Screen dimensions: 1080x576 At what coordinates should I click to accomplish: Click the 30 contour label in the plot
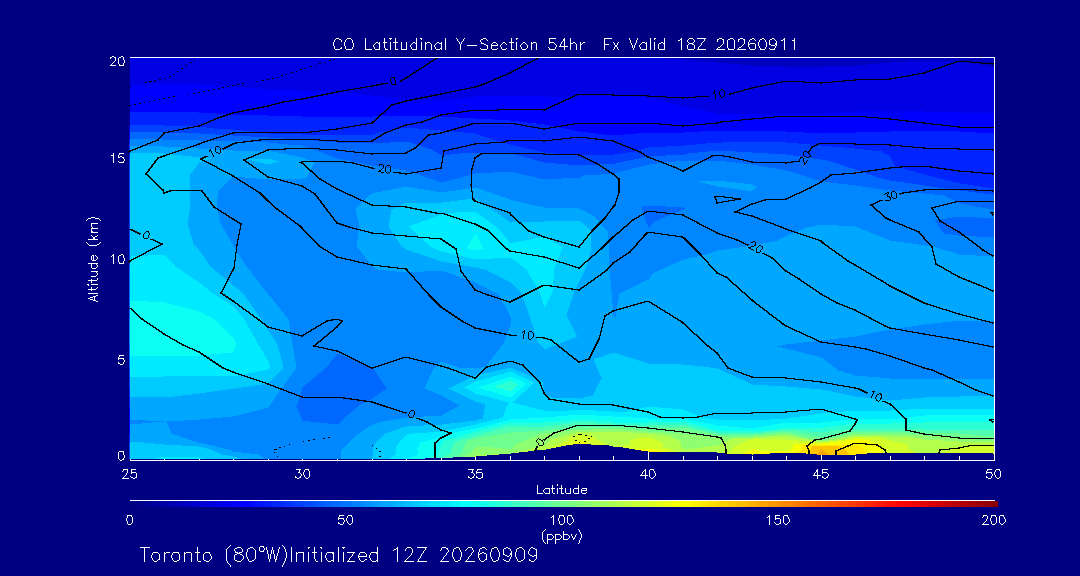[891, 196]
